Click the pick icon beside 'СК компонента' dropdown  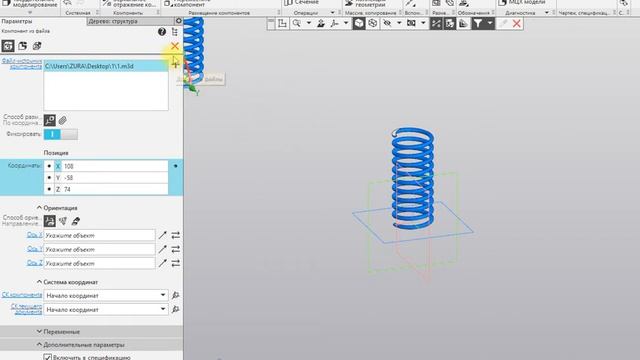[176, 295]
